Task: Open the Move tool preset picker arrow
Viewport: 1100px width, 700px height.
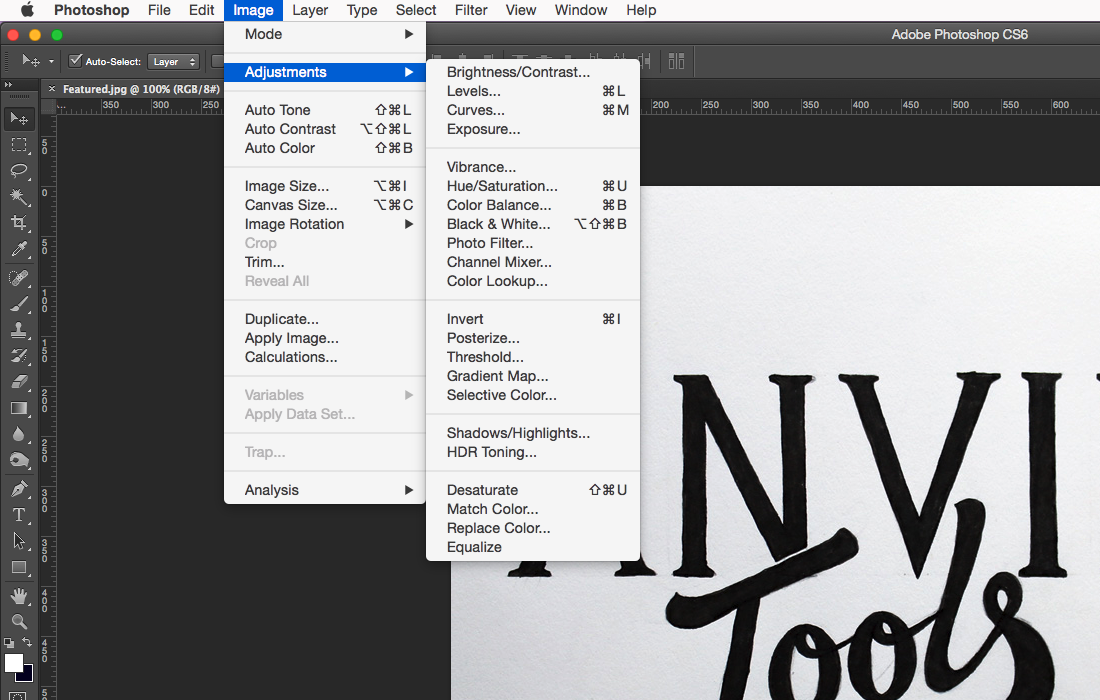Action: (51, 62)
